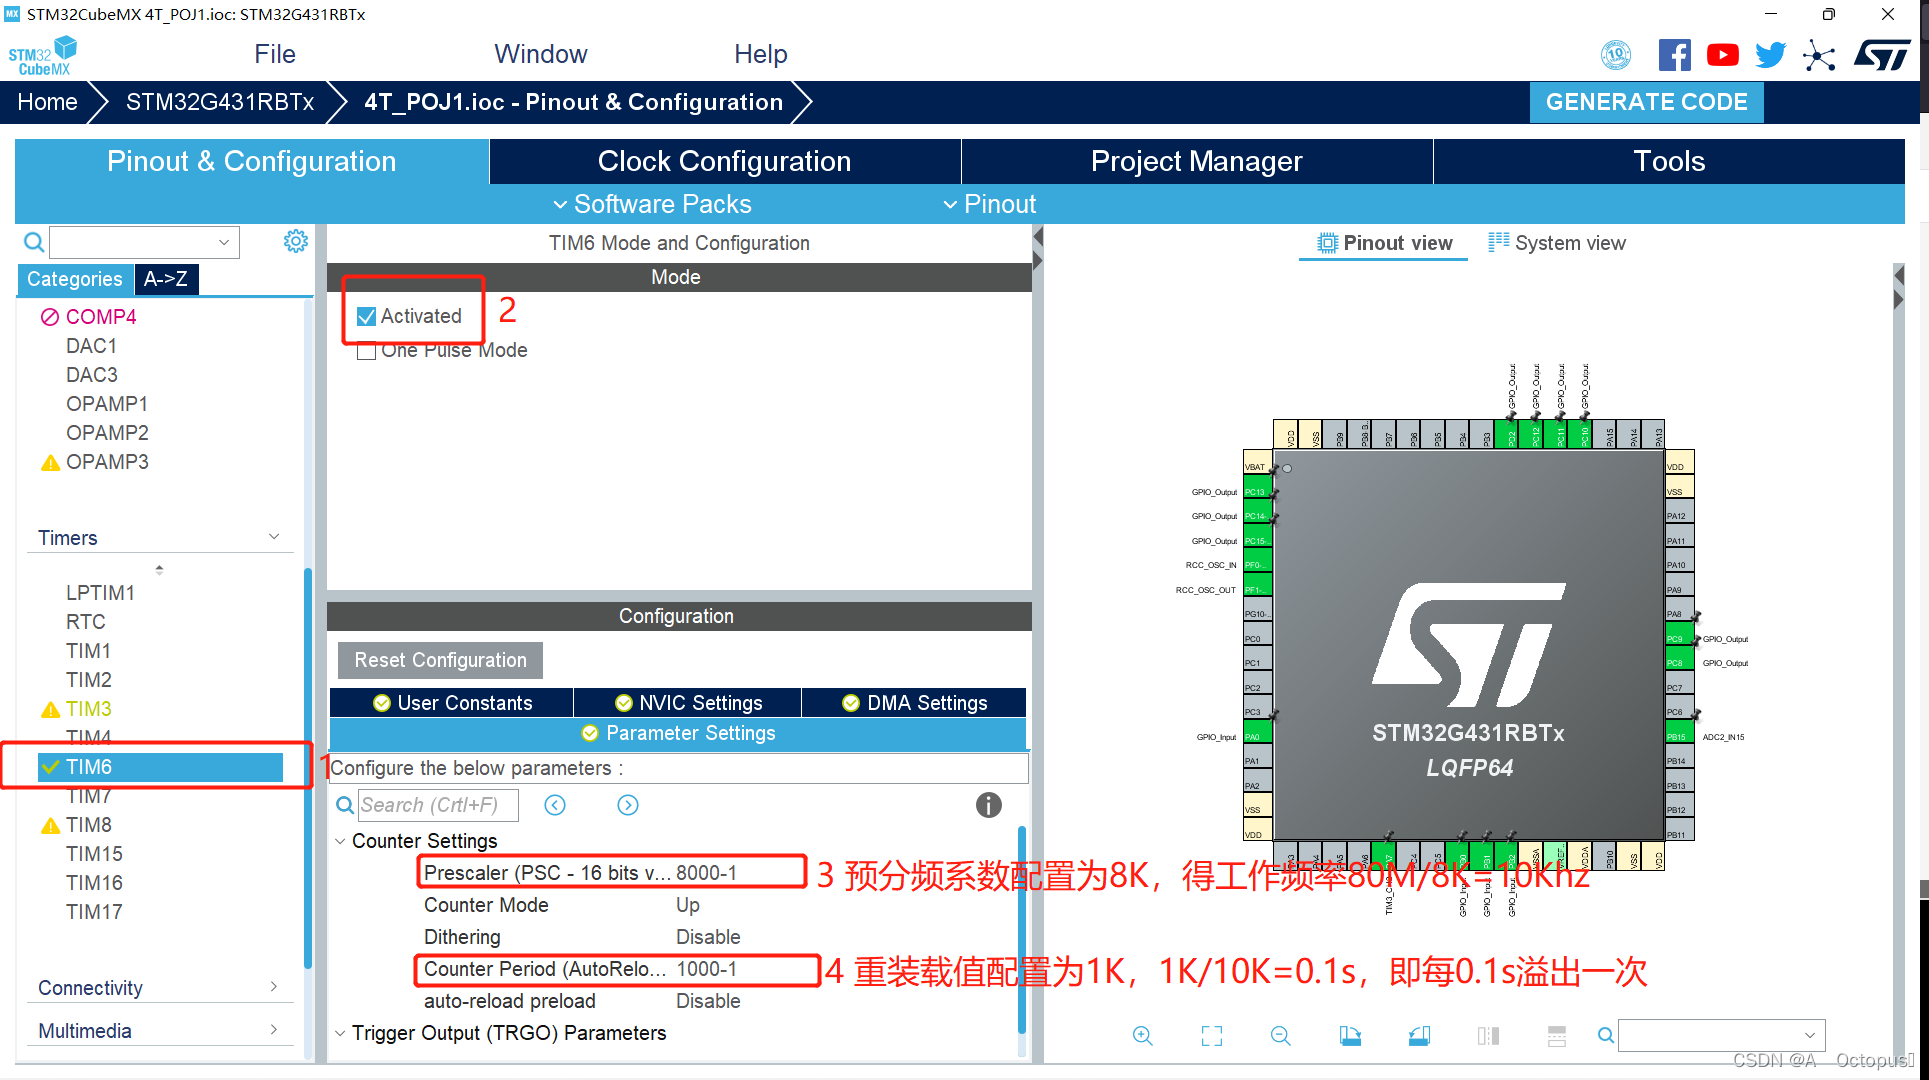This screenshot has height=1080, width=1929.
Task: Enable One Pulse Mode checkbox
Action: tap(367, 351)
